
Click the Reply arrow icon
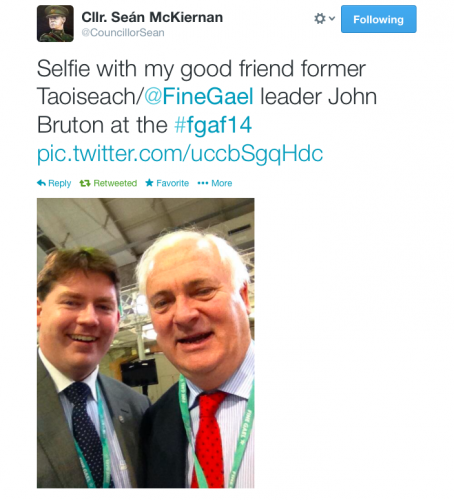pos(41,183)
